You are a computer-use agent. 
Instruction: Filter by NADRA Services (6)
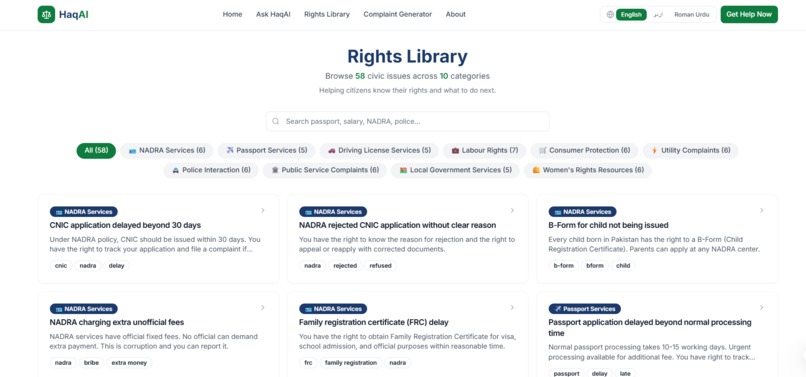pos(167,151)
